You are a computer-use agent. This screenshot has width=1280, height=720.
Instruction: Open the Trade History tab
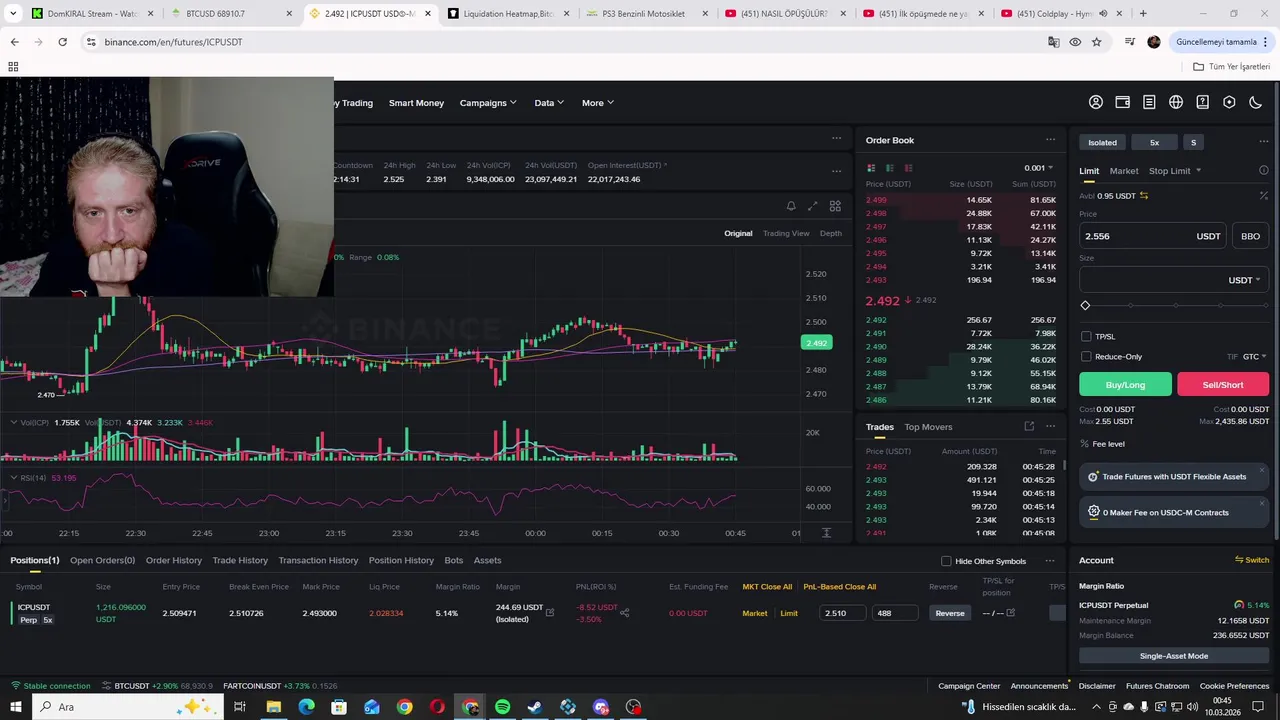(240, 560)
